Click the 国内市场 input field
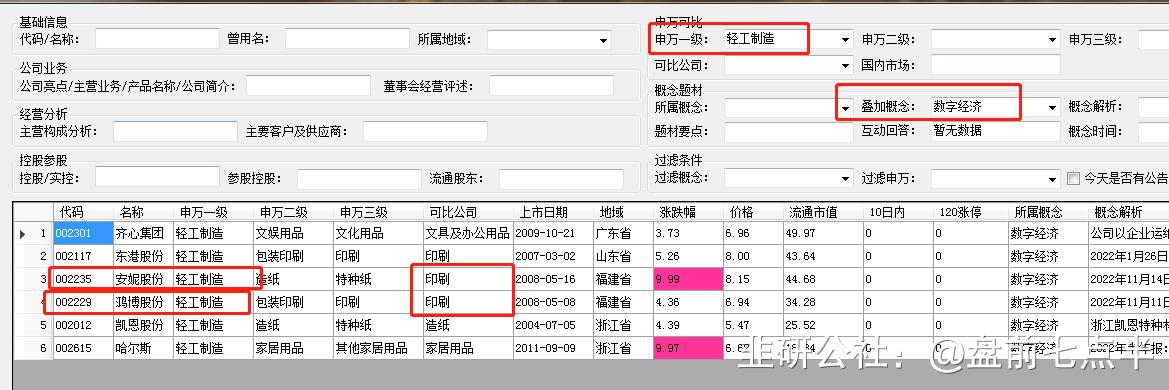The width and height of the screenshot is (1169, 390). pos(995,66)
